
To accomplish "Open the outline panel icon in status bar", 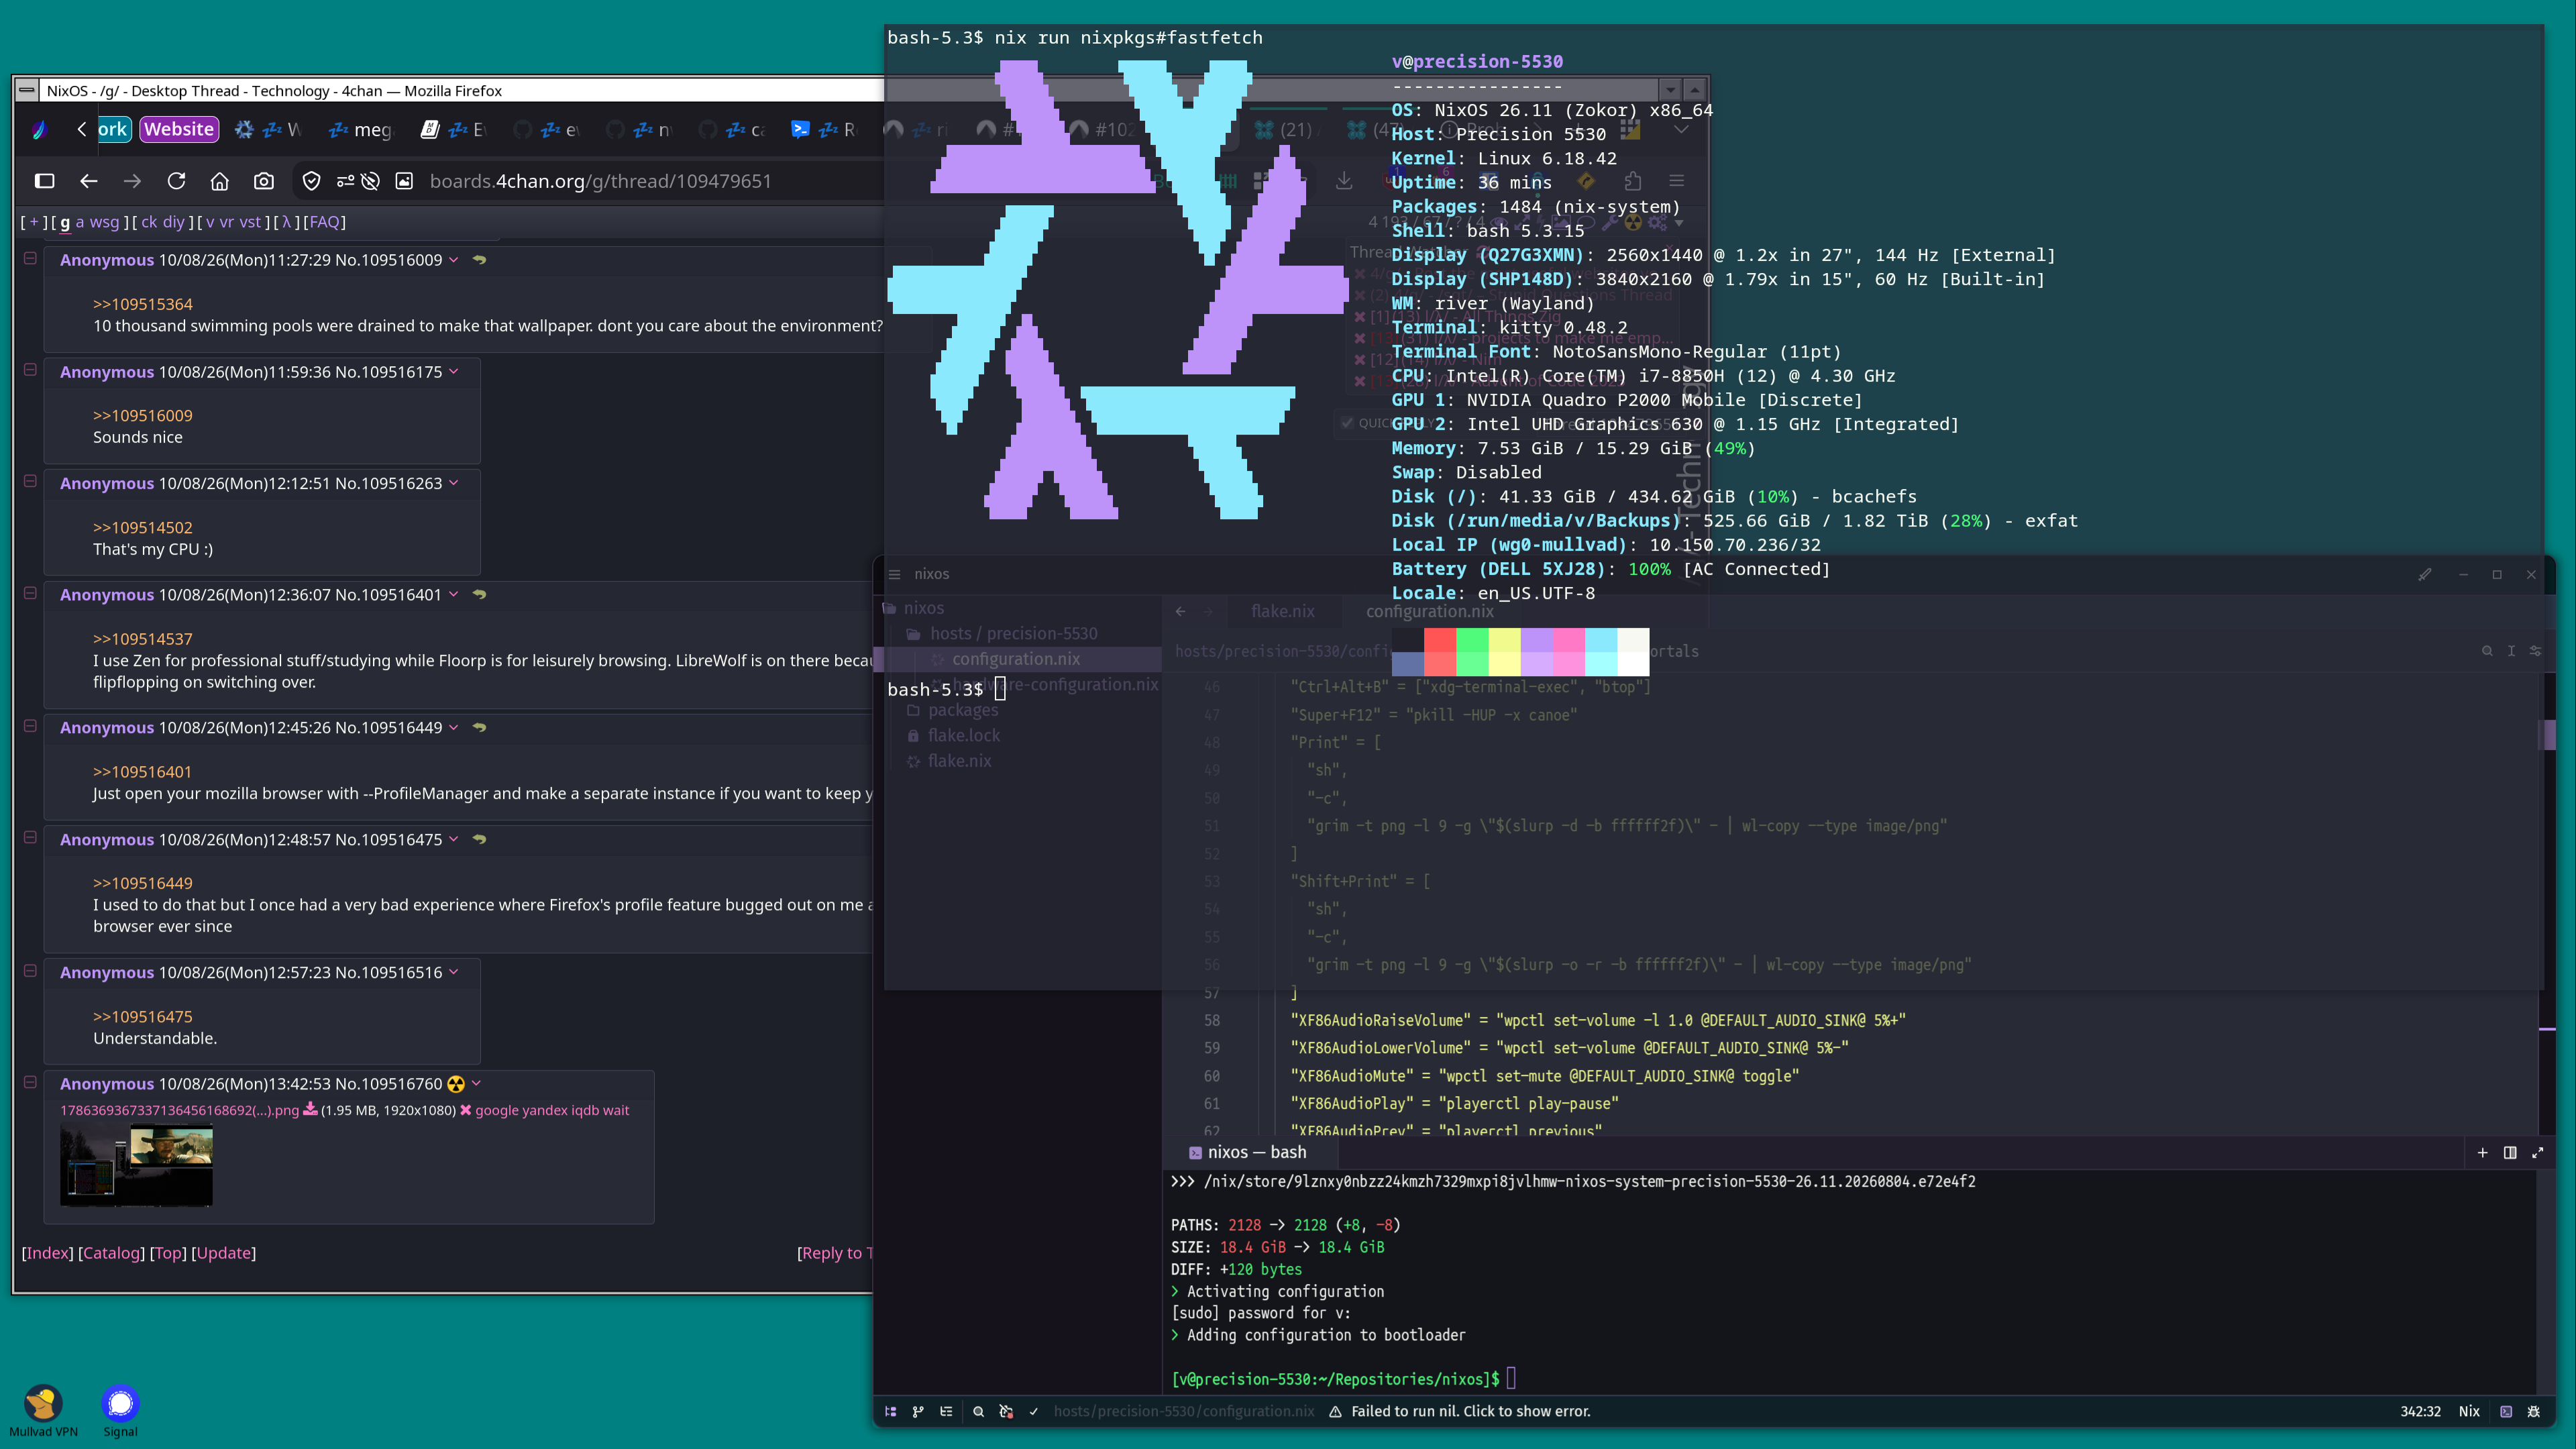I will (946, 1411).
